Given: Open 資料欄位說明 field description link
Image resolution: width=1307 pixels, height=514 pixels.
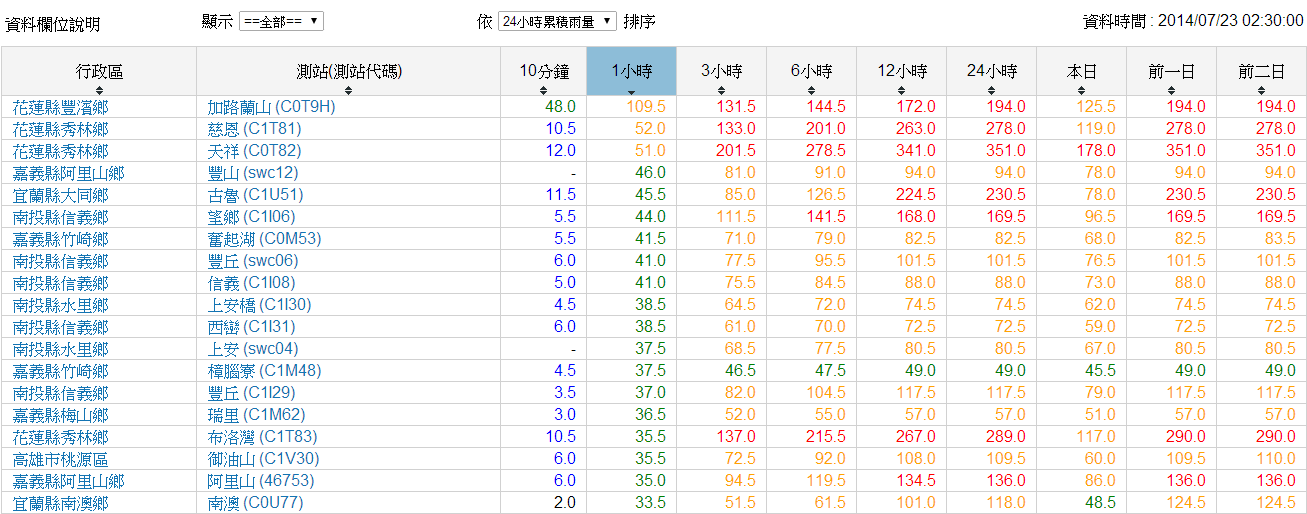Looking at the screenshot, I should (x=53, y=23).
